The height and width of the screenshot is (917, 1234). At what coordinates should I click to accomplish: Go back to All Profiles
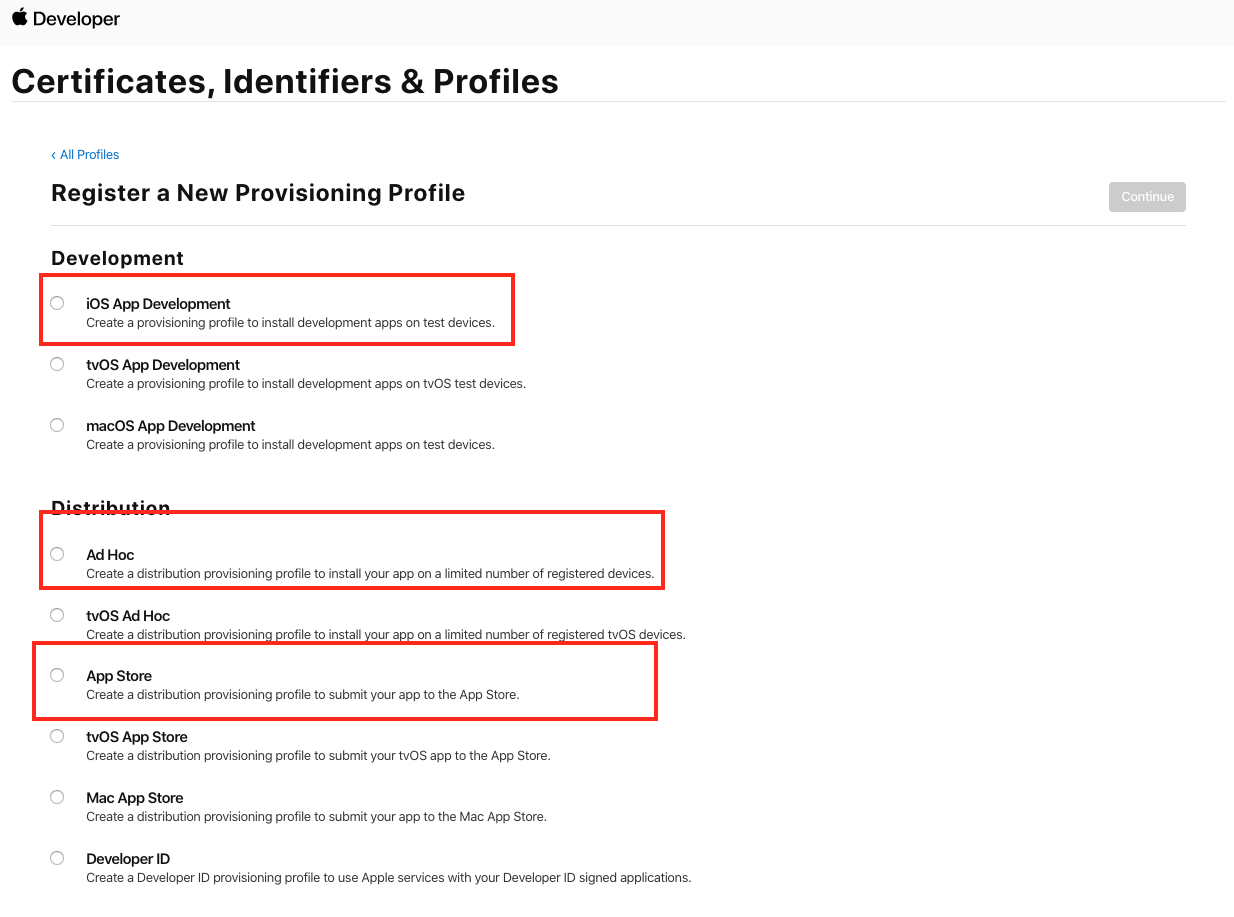[86, 155]
